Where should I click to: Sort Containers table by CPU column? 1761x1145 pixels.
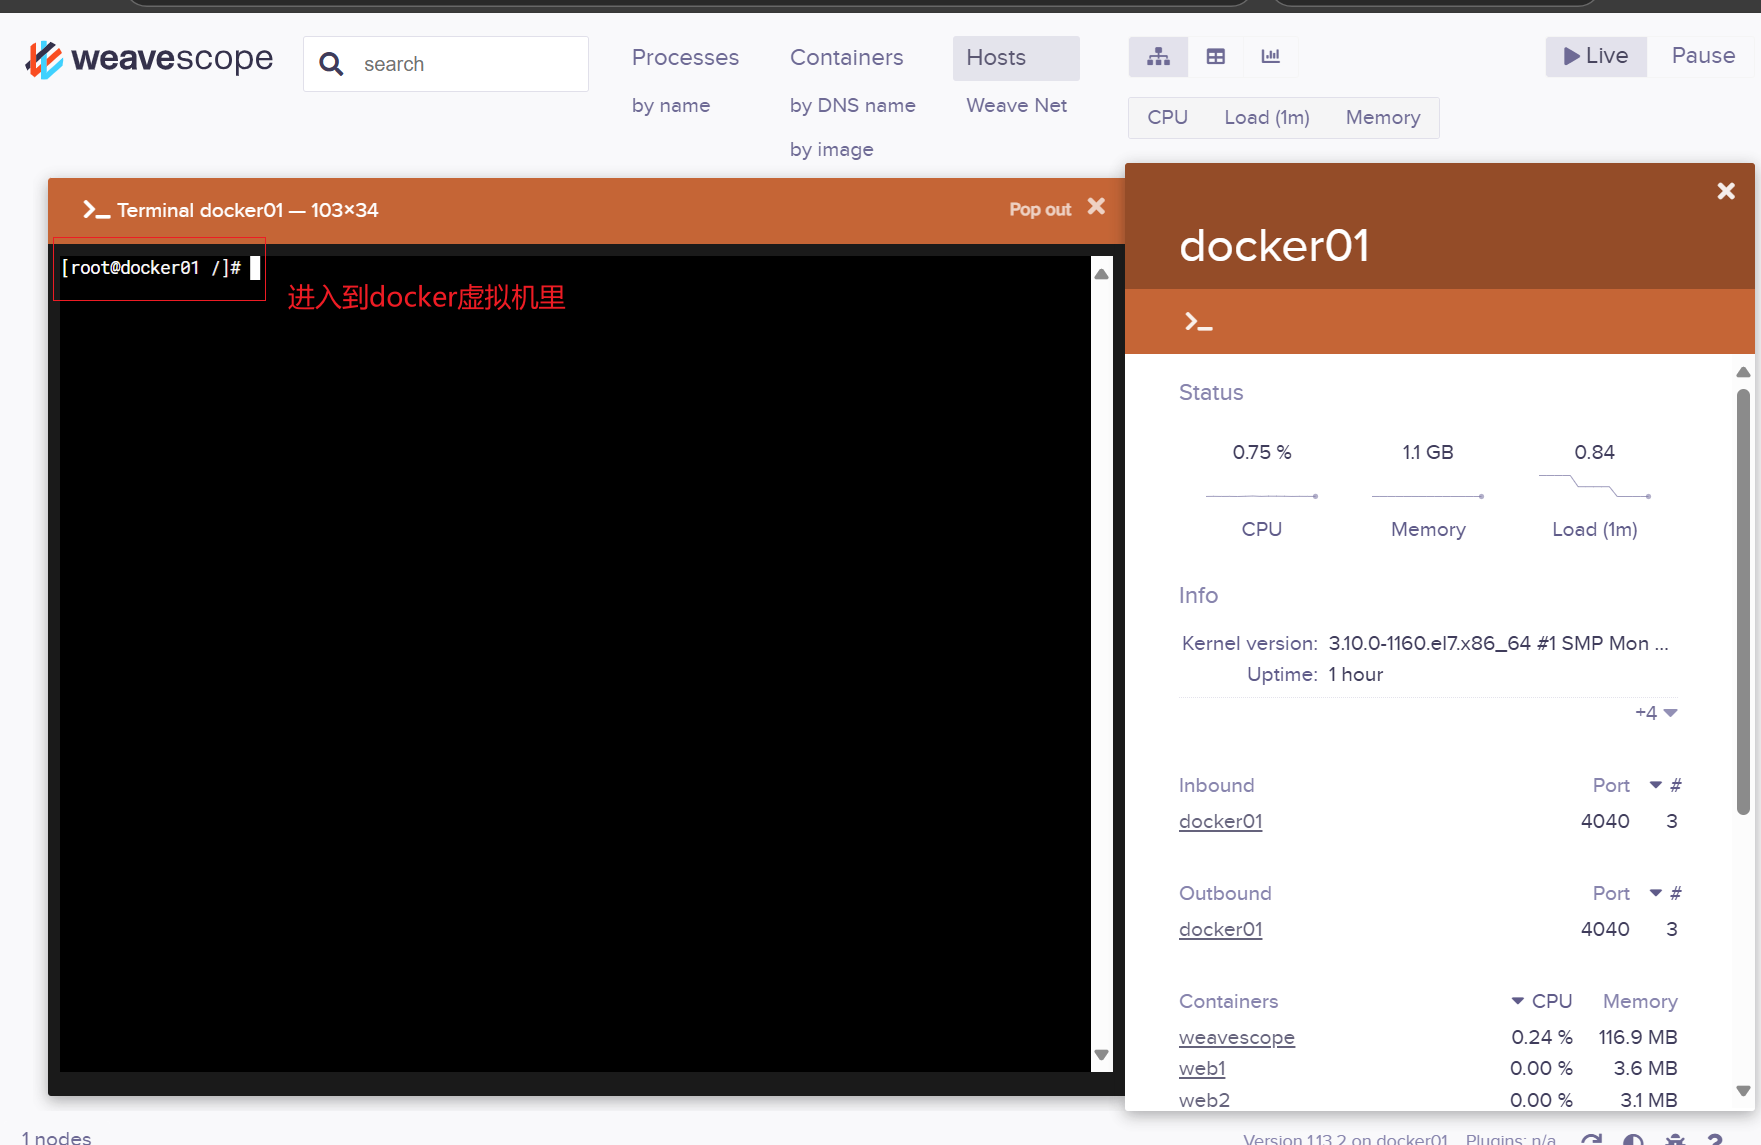point(1542,1001)
